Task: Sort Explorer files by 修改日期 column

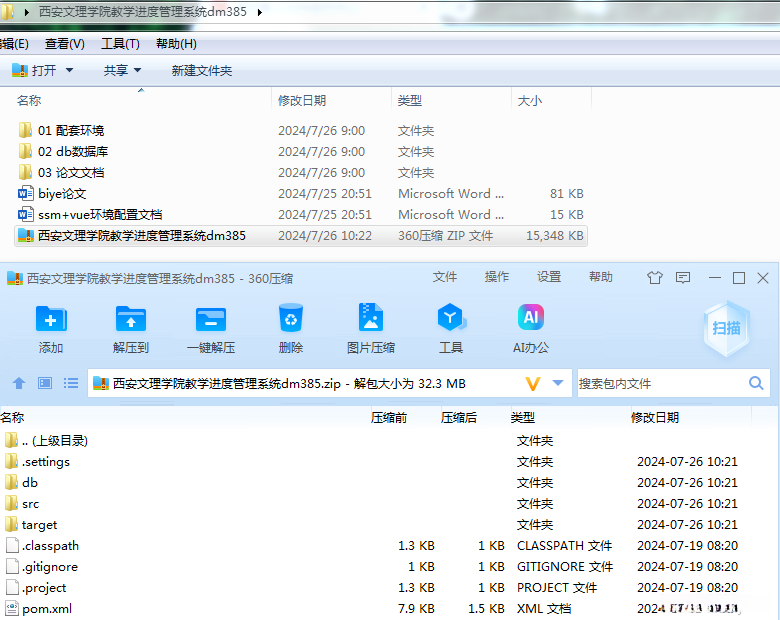Action: tap(302, 101)
